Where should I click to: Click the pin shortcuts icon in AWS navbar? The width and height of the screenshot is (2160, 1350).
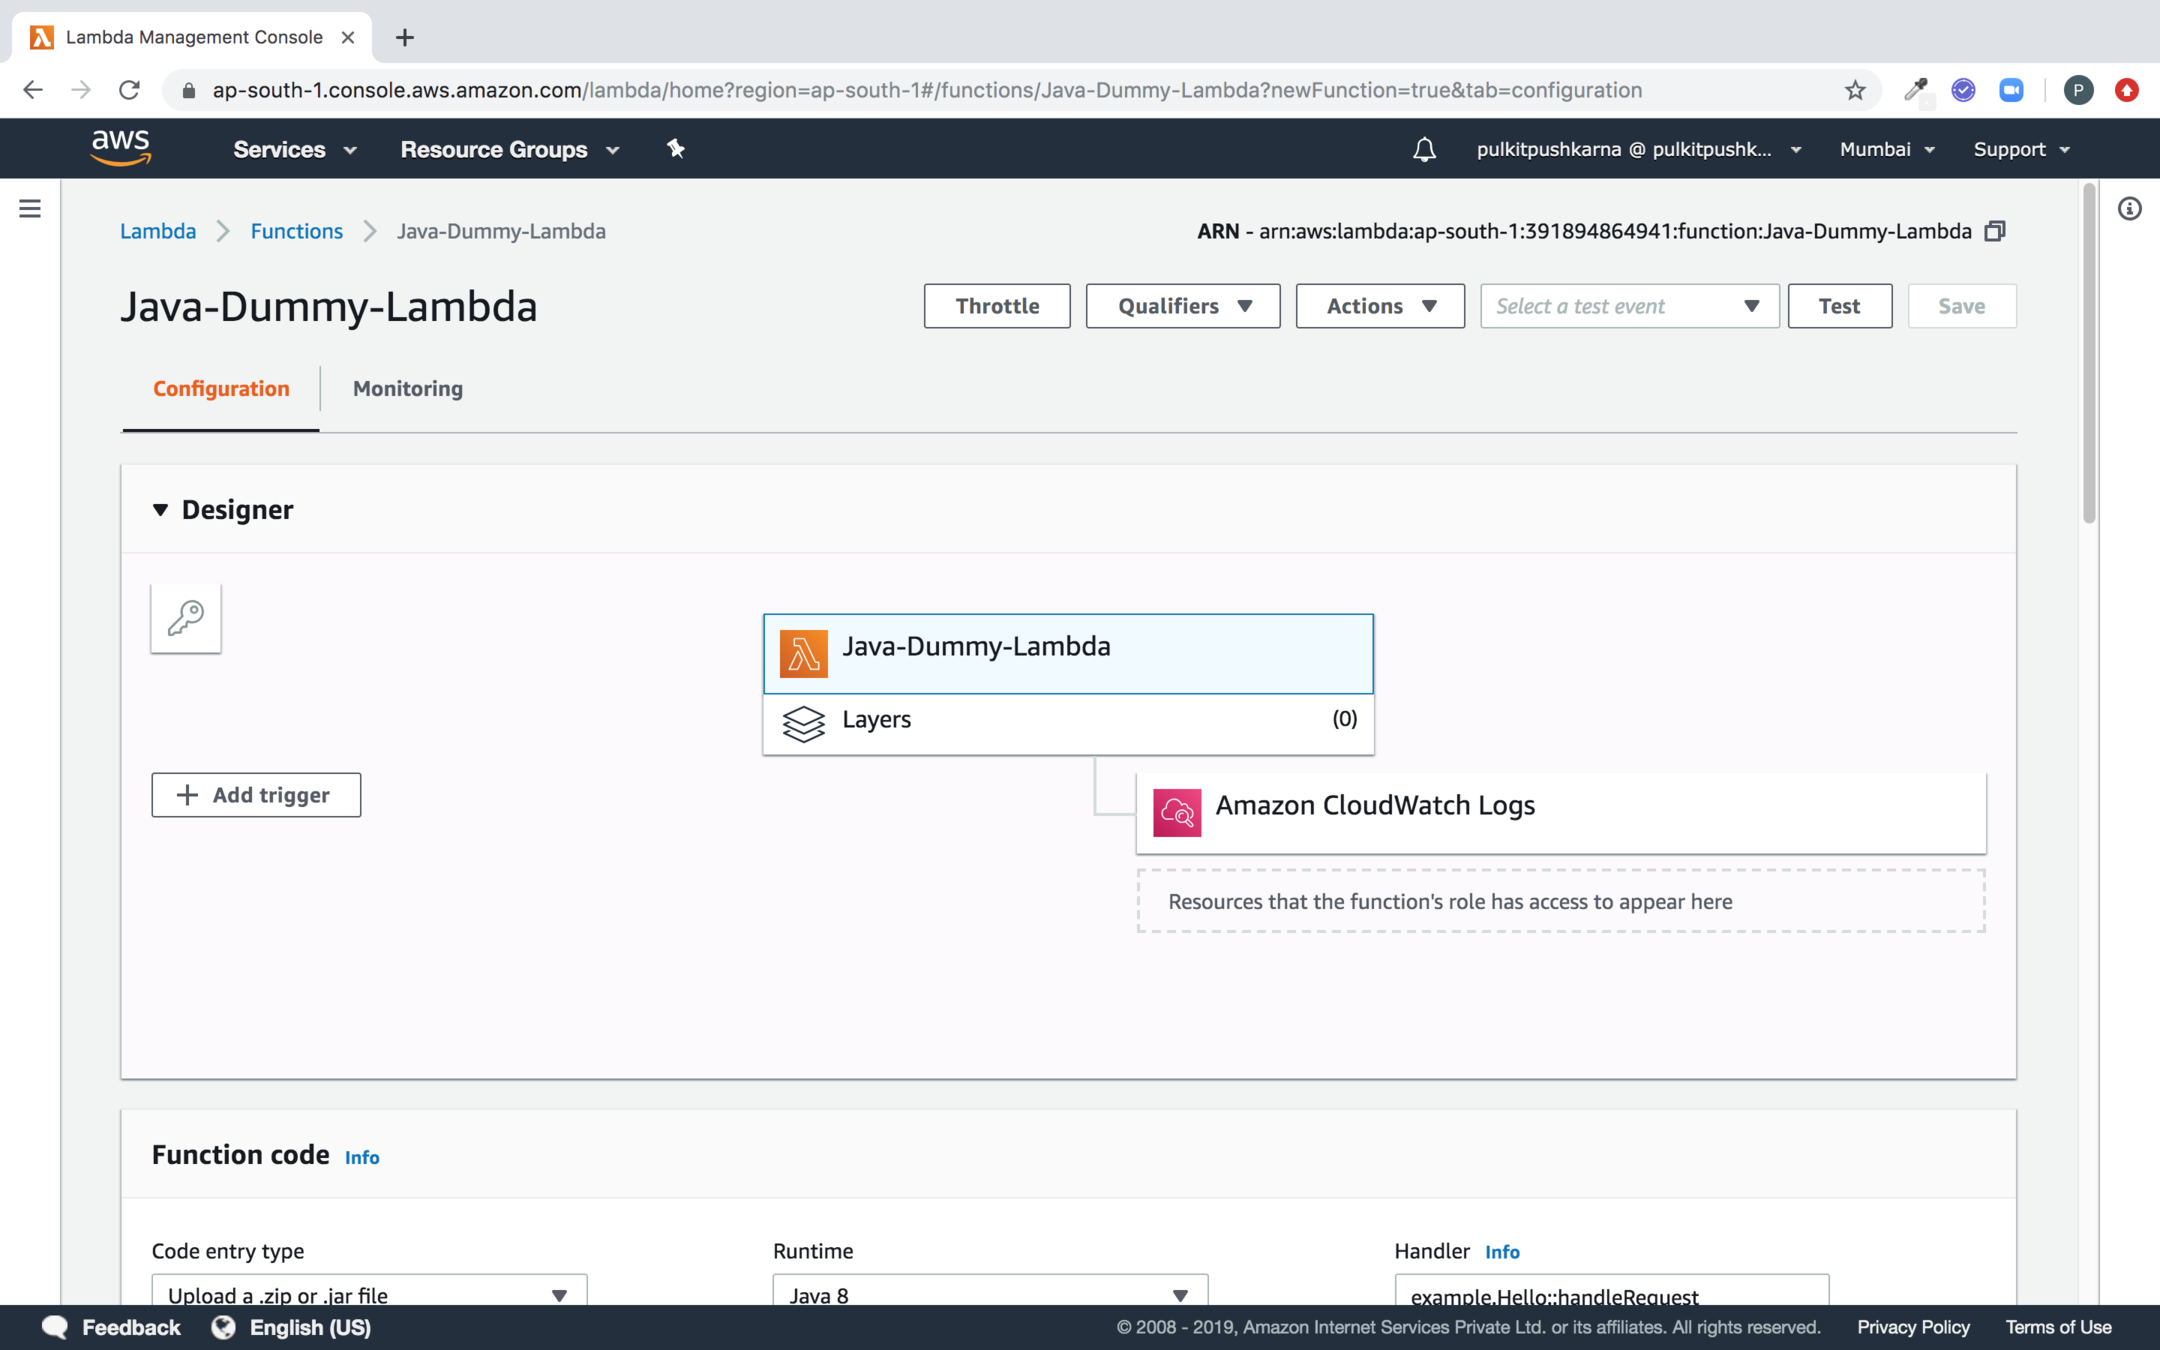pos(676,149)
